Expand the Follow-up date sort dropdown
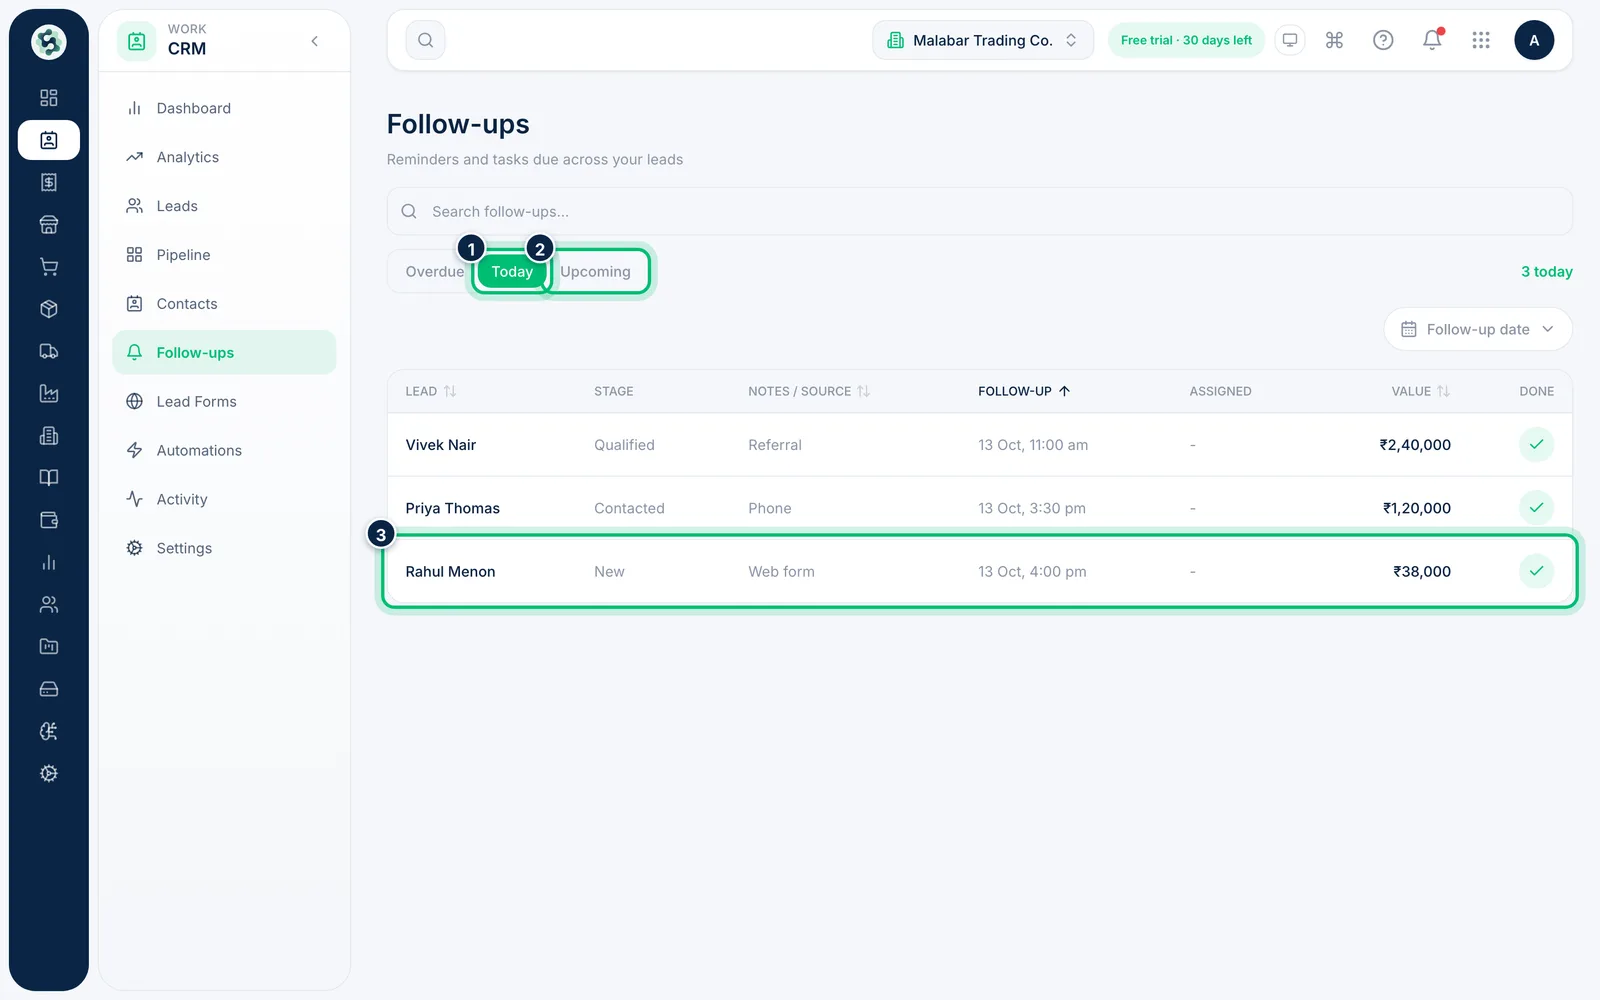This screenshot has width=1600, height=1000. point(1478,329)
